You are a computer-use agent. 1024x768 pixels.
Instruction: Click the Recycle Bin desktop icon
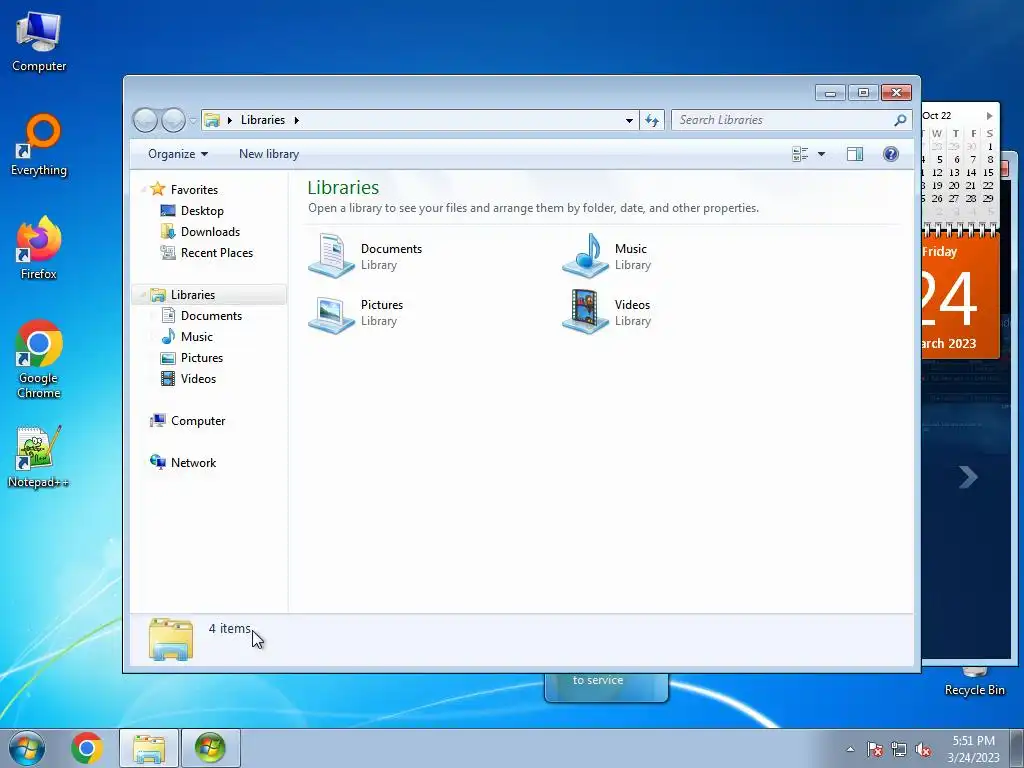974,682
